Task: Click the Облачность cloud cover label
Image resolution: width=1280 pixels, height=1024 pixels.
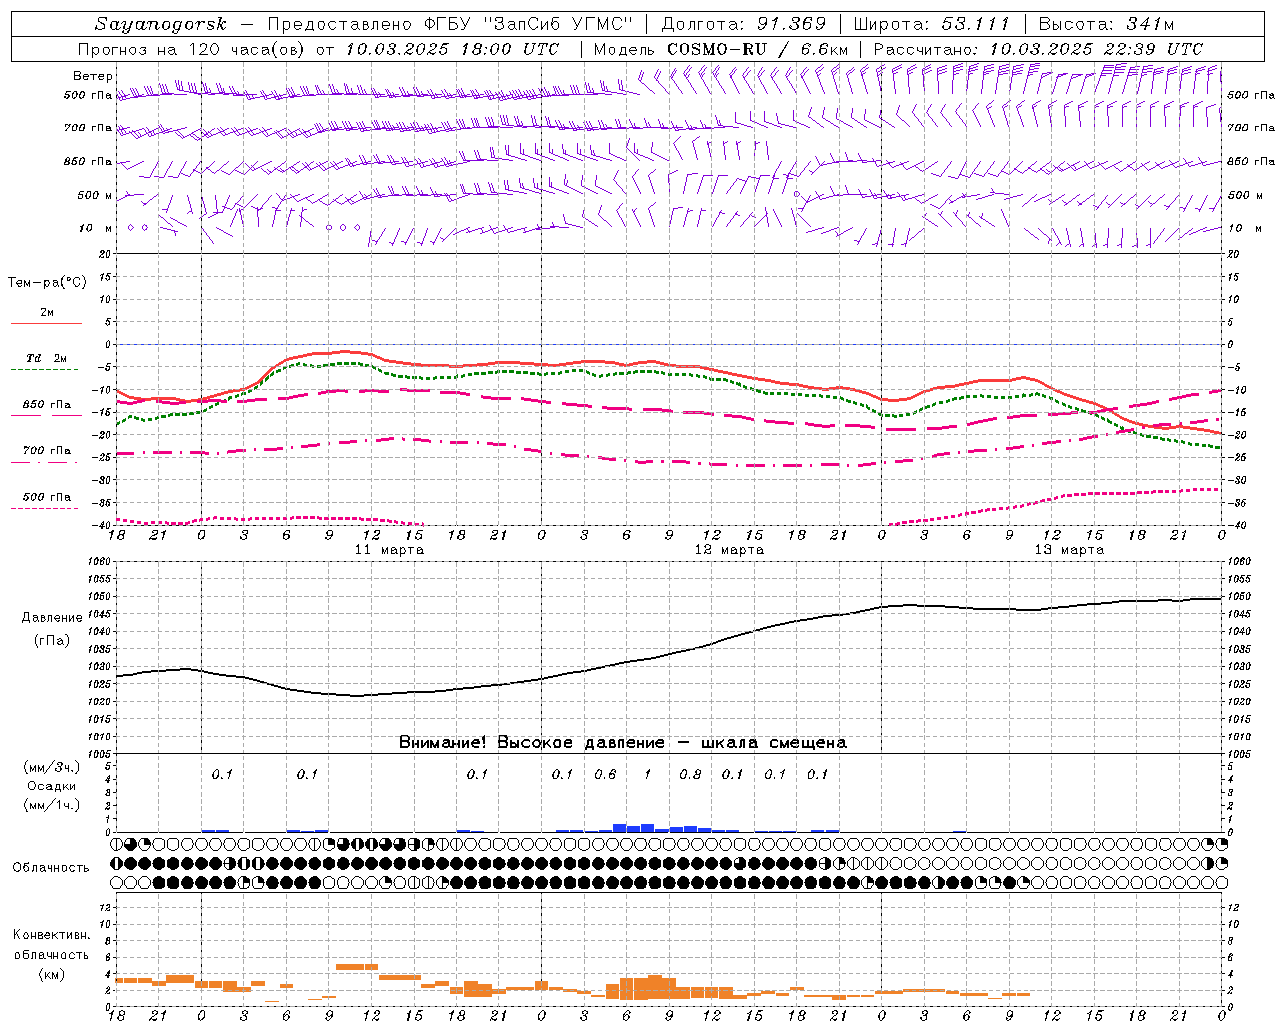Action: point(51,868)
